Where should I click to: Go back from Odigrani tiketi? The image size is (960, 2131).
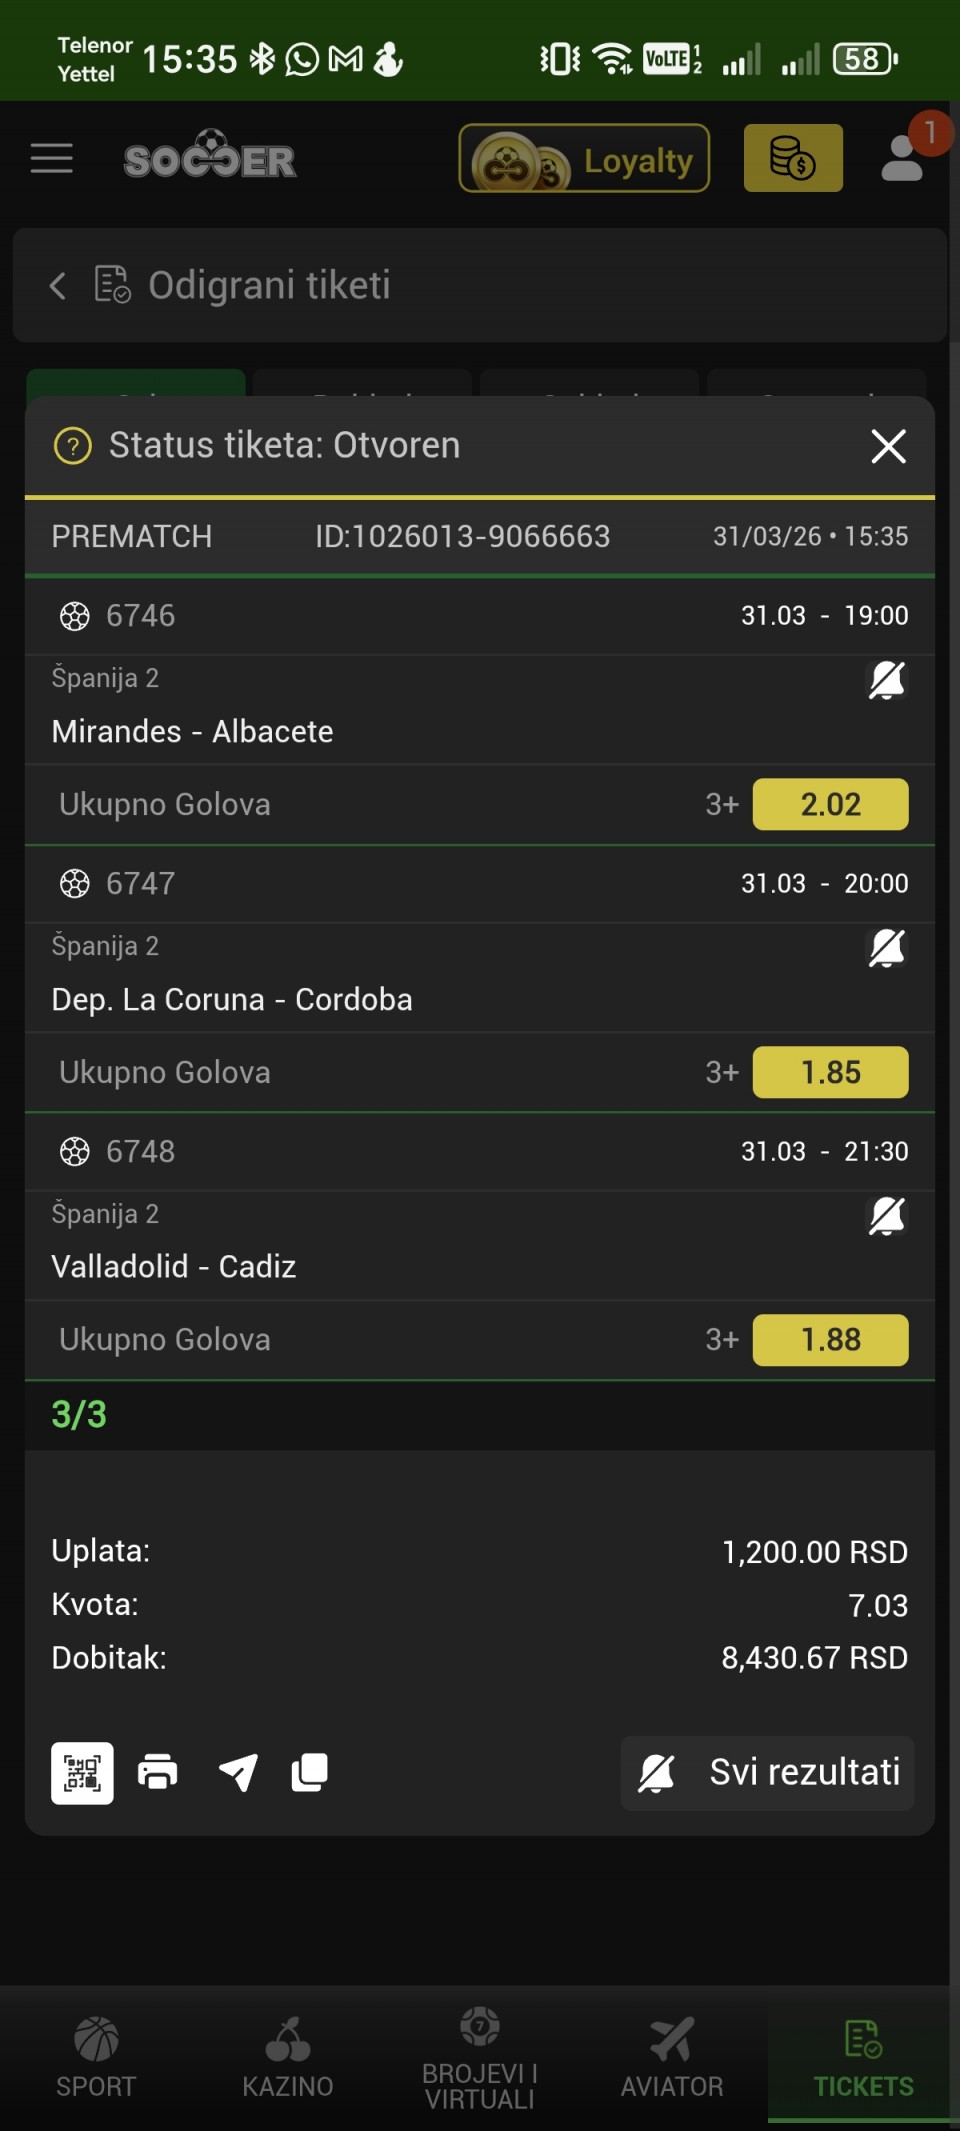(58, 286)
